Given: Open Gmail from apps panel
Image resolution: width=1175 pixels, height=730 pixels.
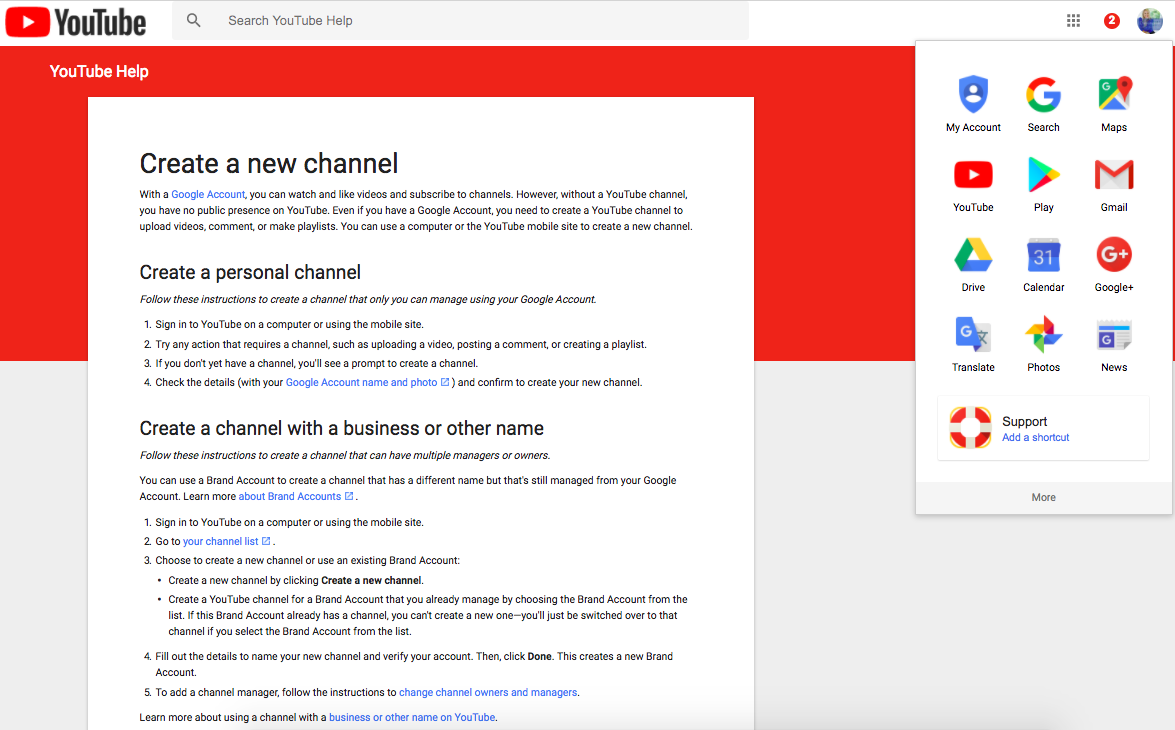Looking at the screenshot, I should pyautogui.click(x=1114, y=184).
